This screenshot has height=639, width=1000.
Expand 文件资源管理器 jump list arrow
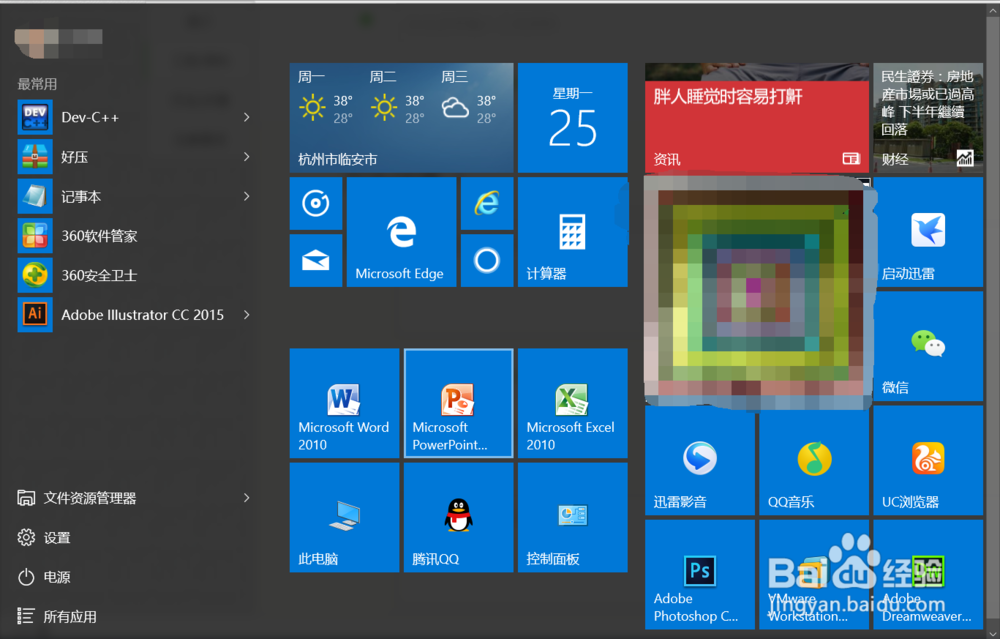point(247,498)
